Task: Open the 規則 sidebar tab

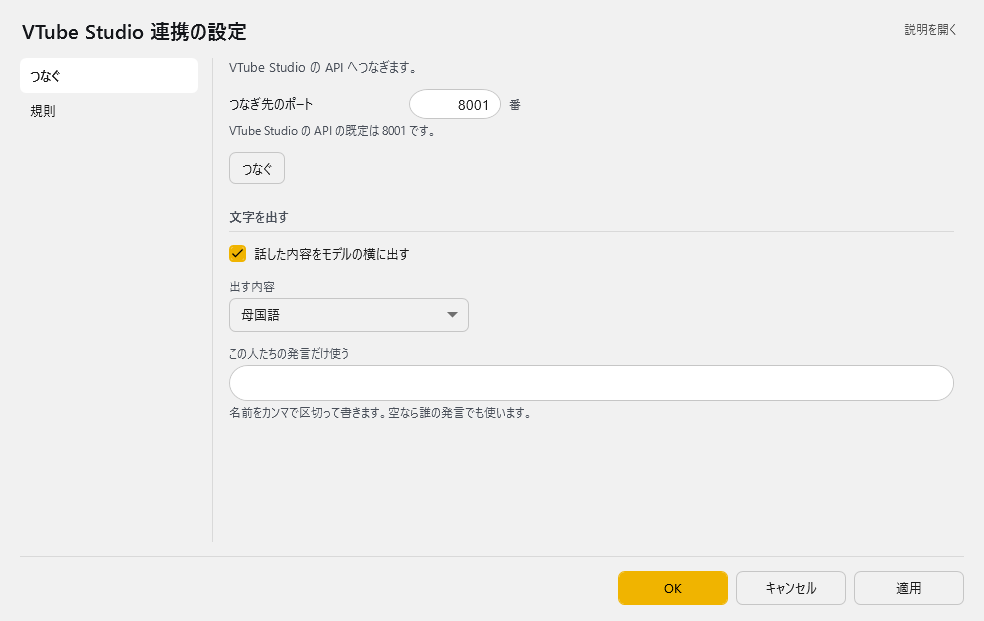Action: [x=109, y=111]
